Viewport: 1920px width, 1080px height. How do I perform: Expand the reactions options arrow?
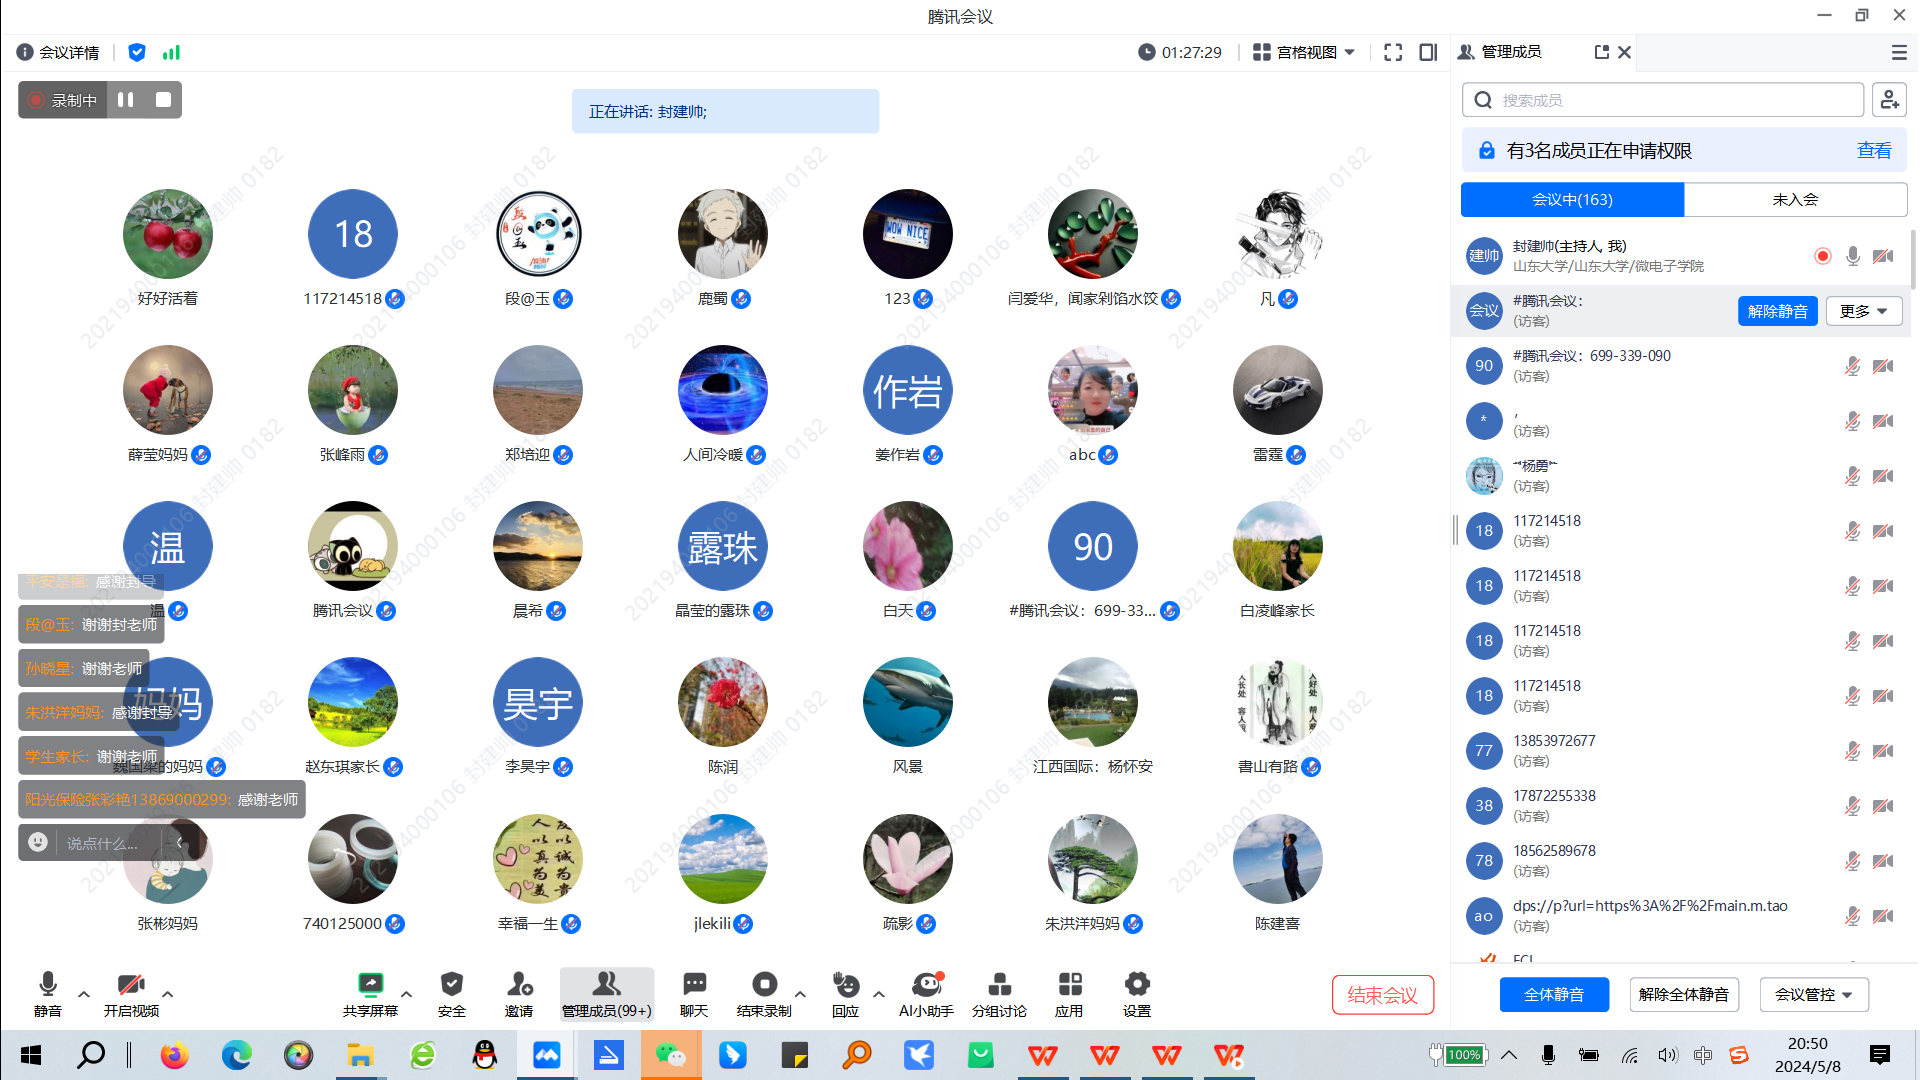pyautogui.click(x=879, y=994)
